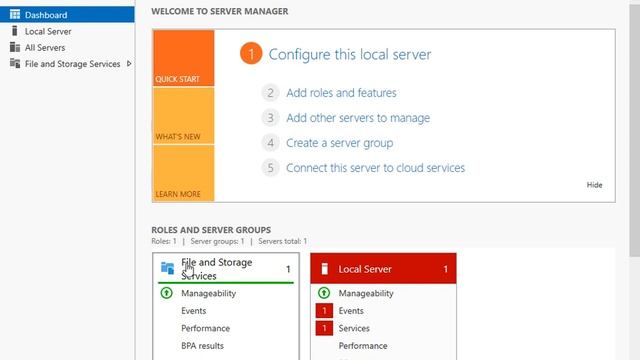Screen dimensions: 640x360
Task: Click the vertical scrollbar thumb
Action: click(x=634, y=131)
